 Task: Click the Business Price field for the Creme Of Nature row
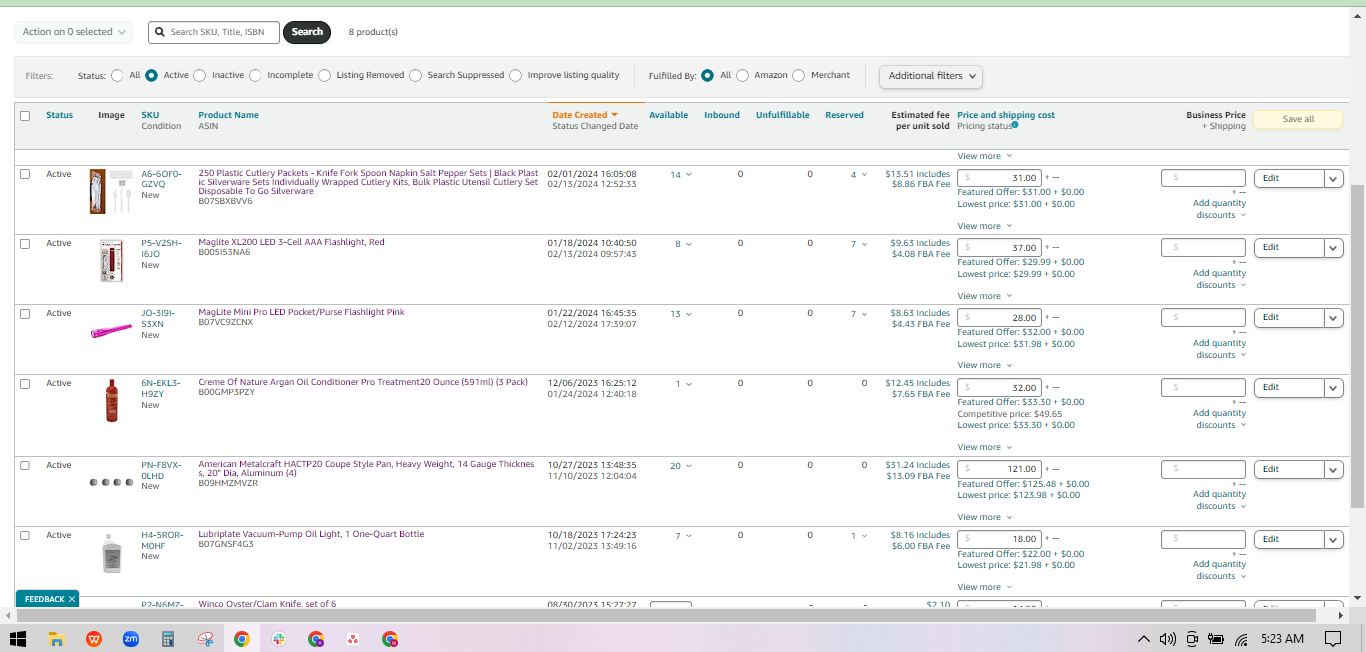click(x=1203, y=388)
